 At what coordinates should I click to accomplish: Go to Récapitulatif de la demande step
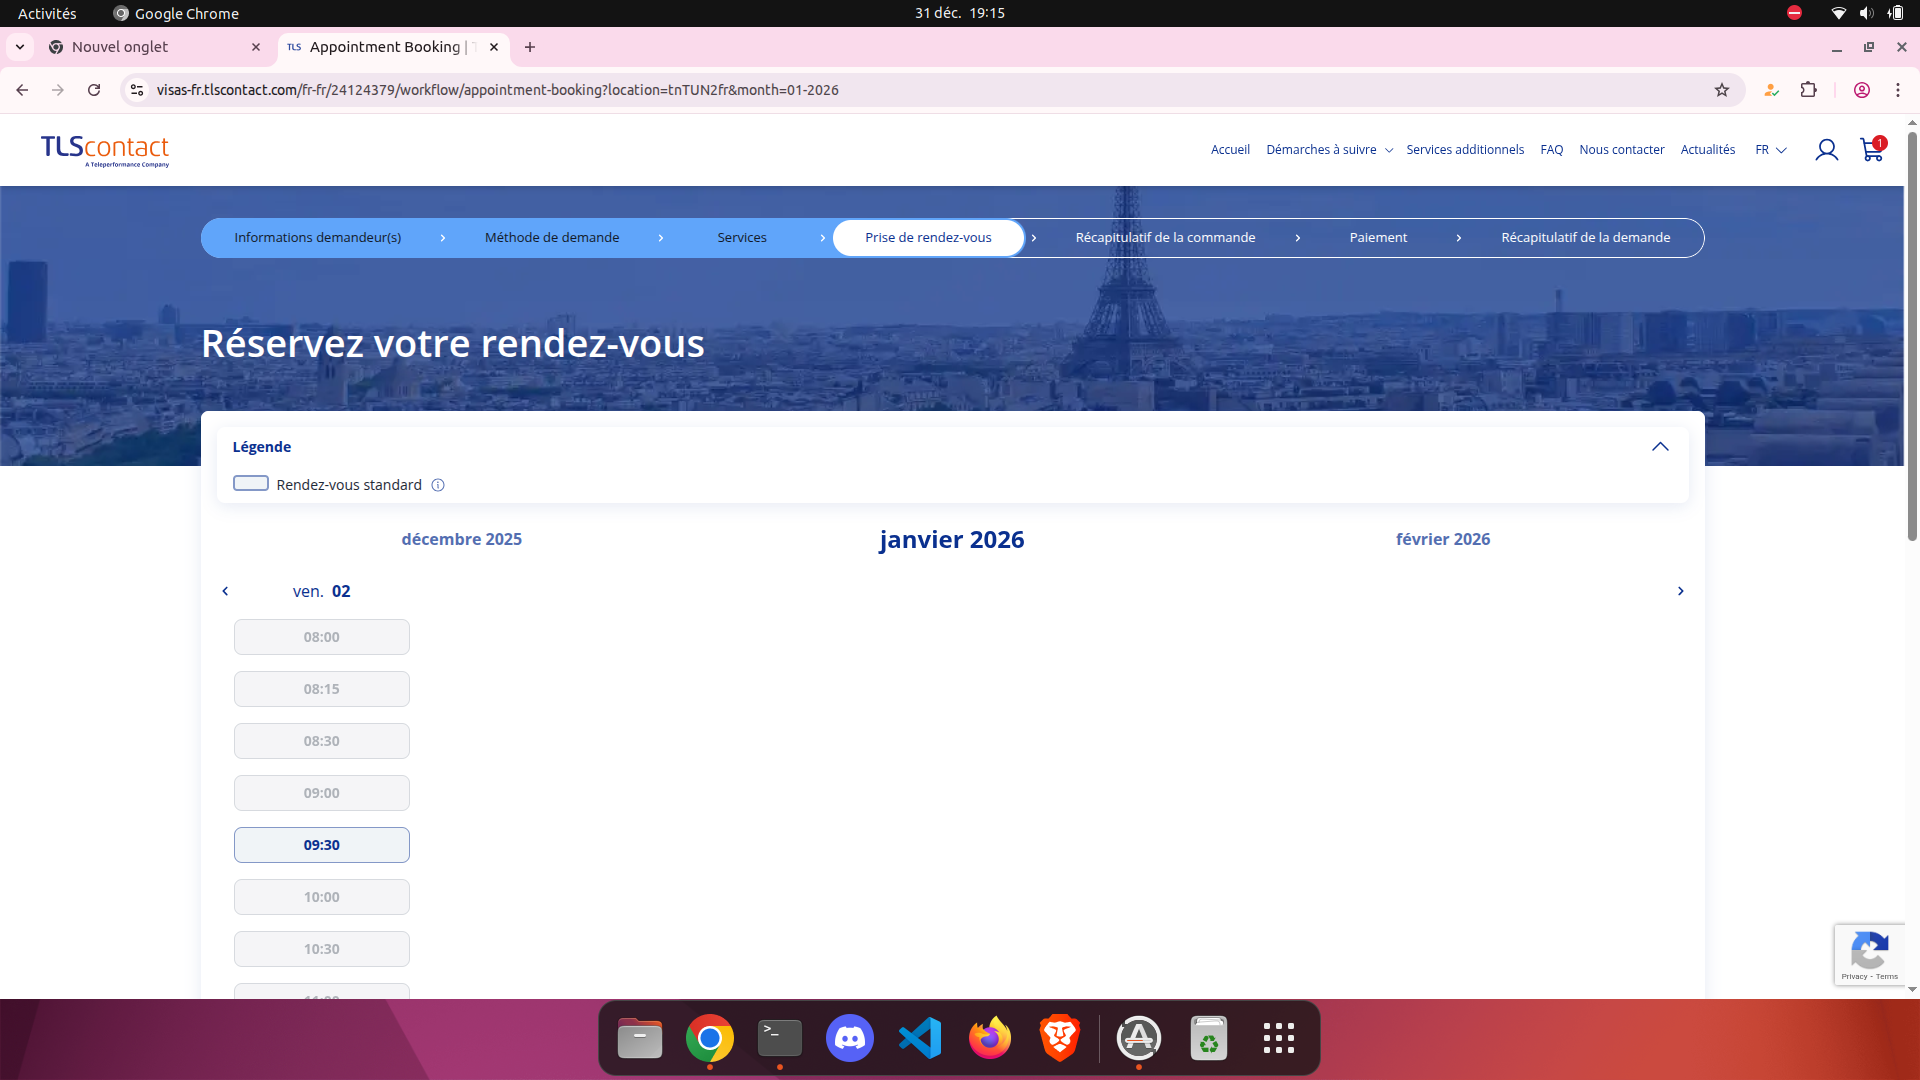pyautogui.click(x=1585, y=238)
